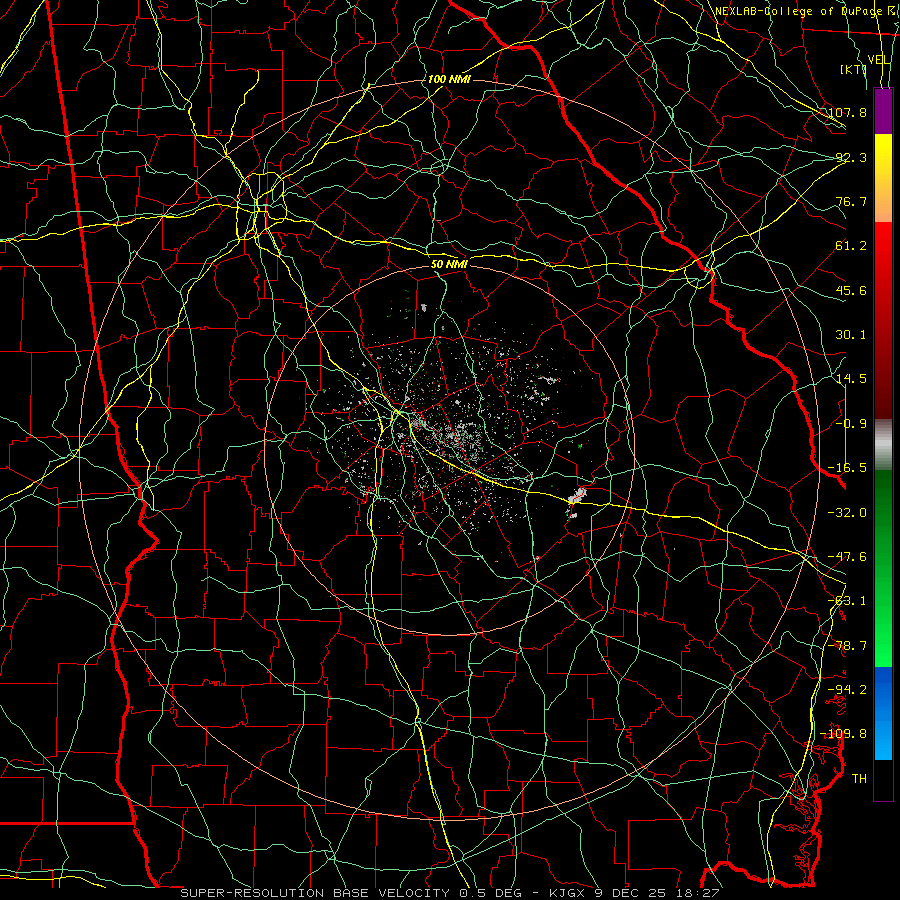Click the 107.8 velocity scale value
Image resolution: width=900 pixels, height=900 pixels.
coord(848,112)
